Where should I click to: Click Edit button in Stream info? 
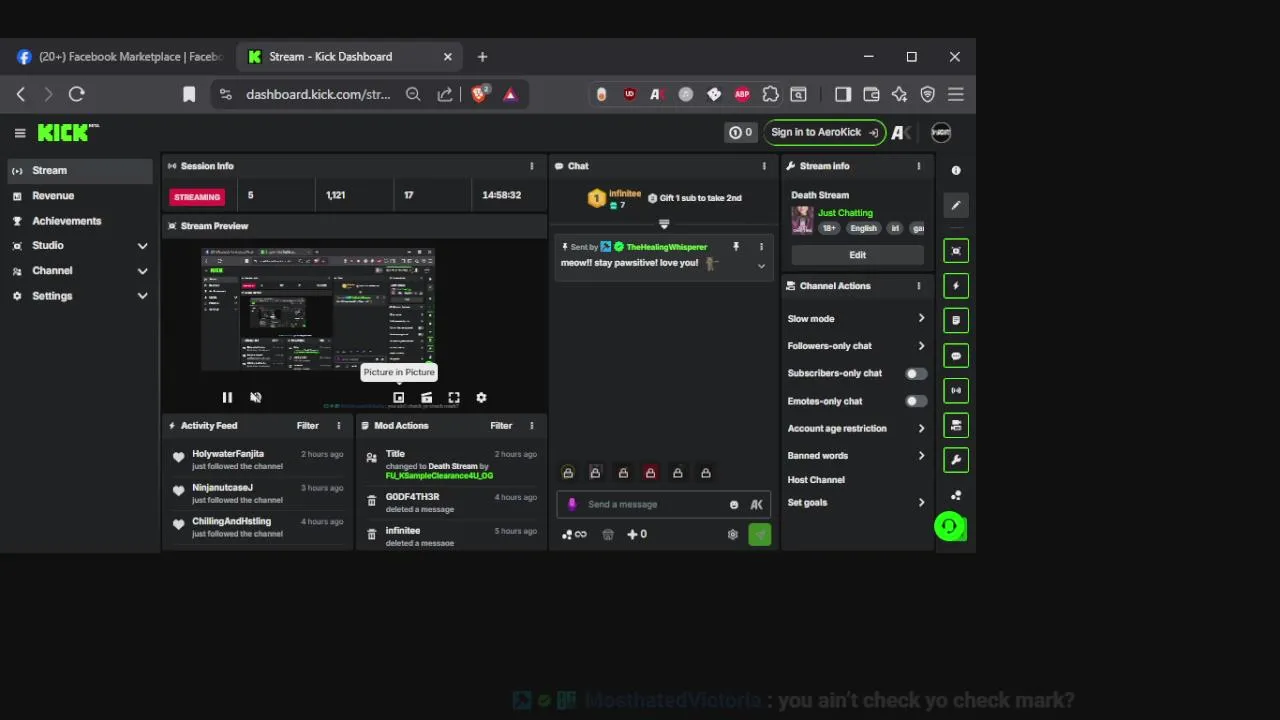857,255
